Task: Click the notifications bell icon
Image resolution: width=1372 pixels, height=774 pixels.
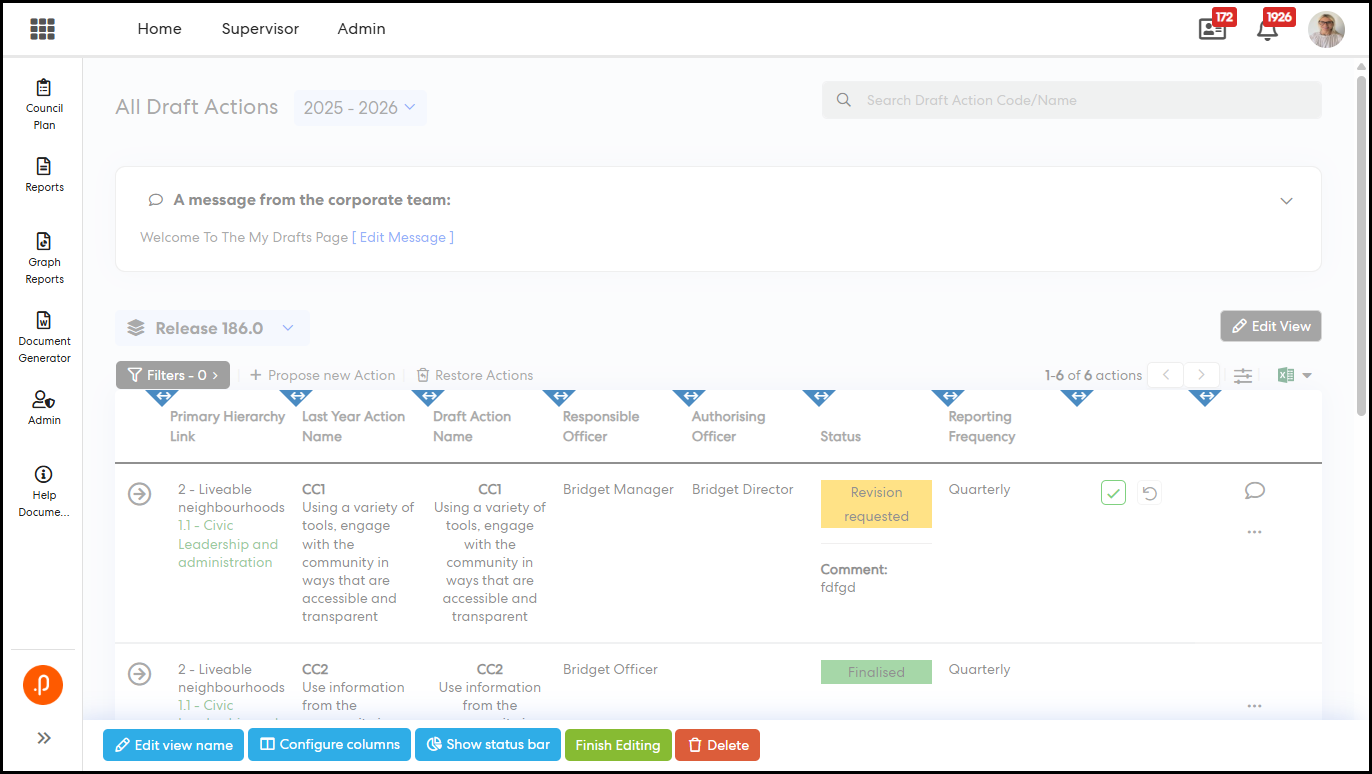Action: click(1267, 29)
